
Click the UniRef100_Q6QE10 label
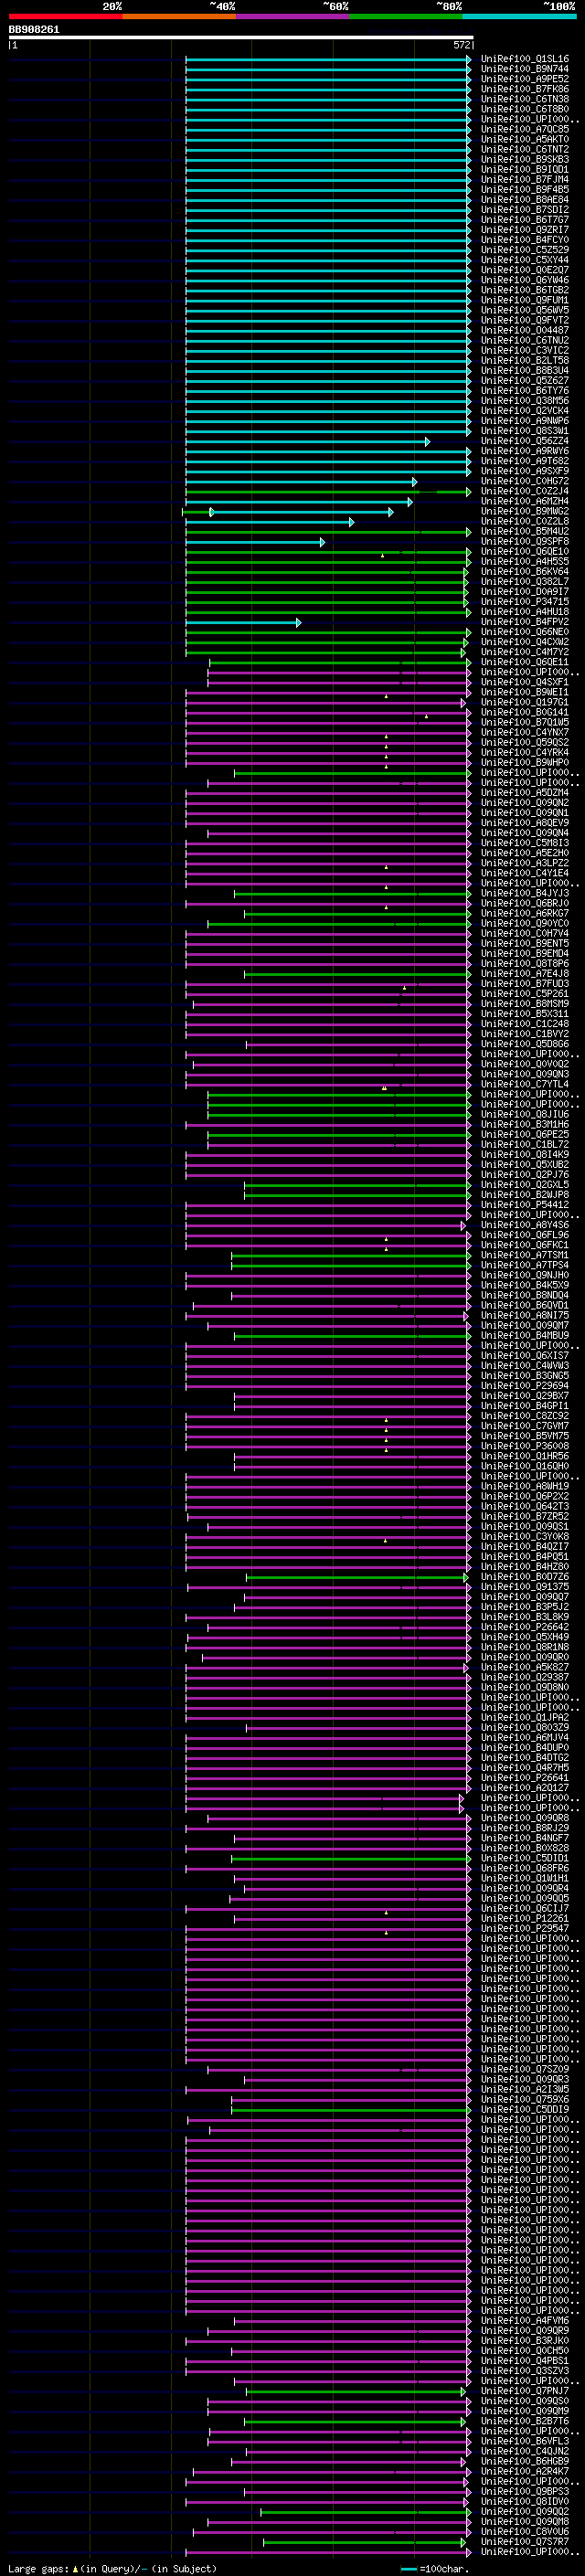tap(525, 552)
